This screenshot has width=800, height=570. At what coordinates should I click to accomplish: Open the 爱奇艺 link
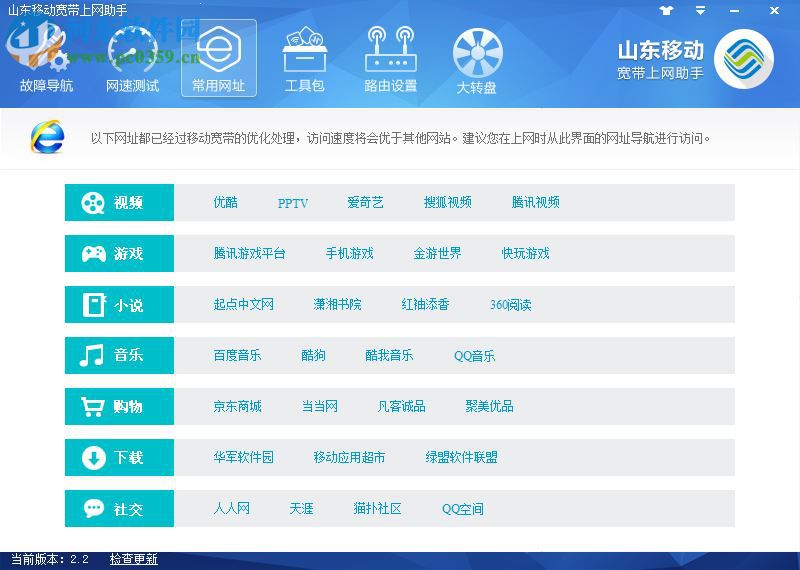click(365, 203)
